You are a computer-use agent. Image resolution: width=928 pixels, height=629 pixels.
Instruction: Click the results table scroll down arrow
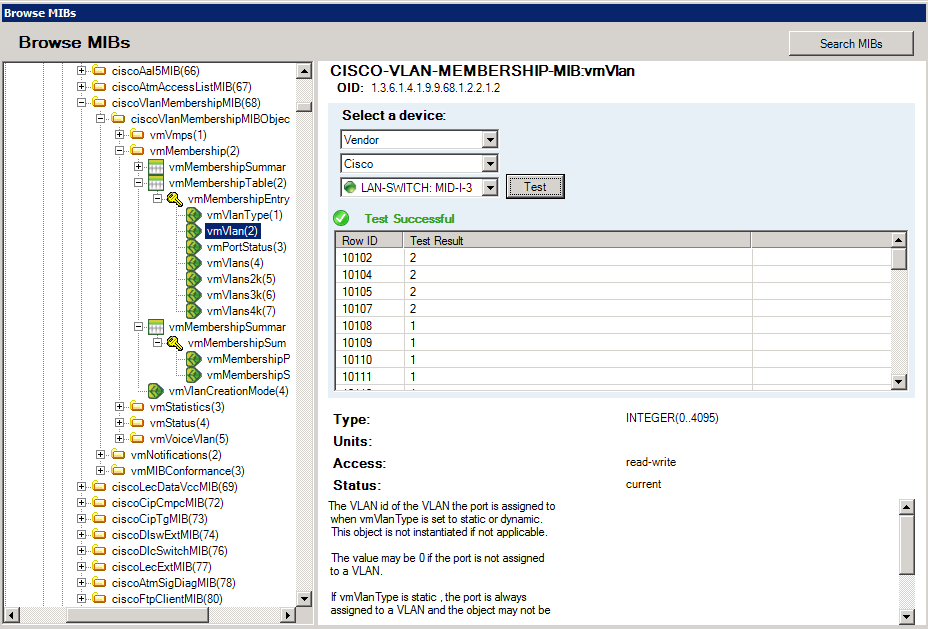tap(898, 382)
